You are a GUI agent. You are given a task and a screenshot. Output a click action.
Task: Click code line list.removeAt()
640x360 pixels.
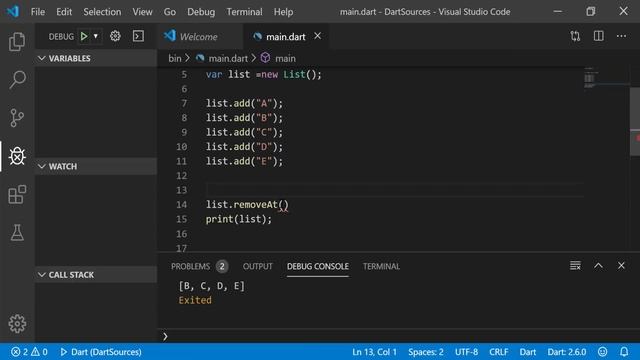click(247, 204)
